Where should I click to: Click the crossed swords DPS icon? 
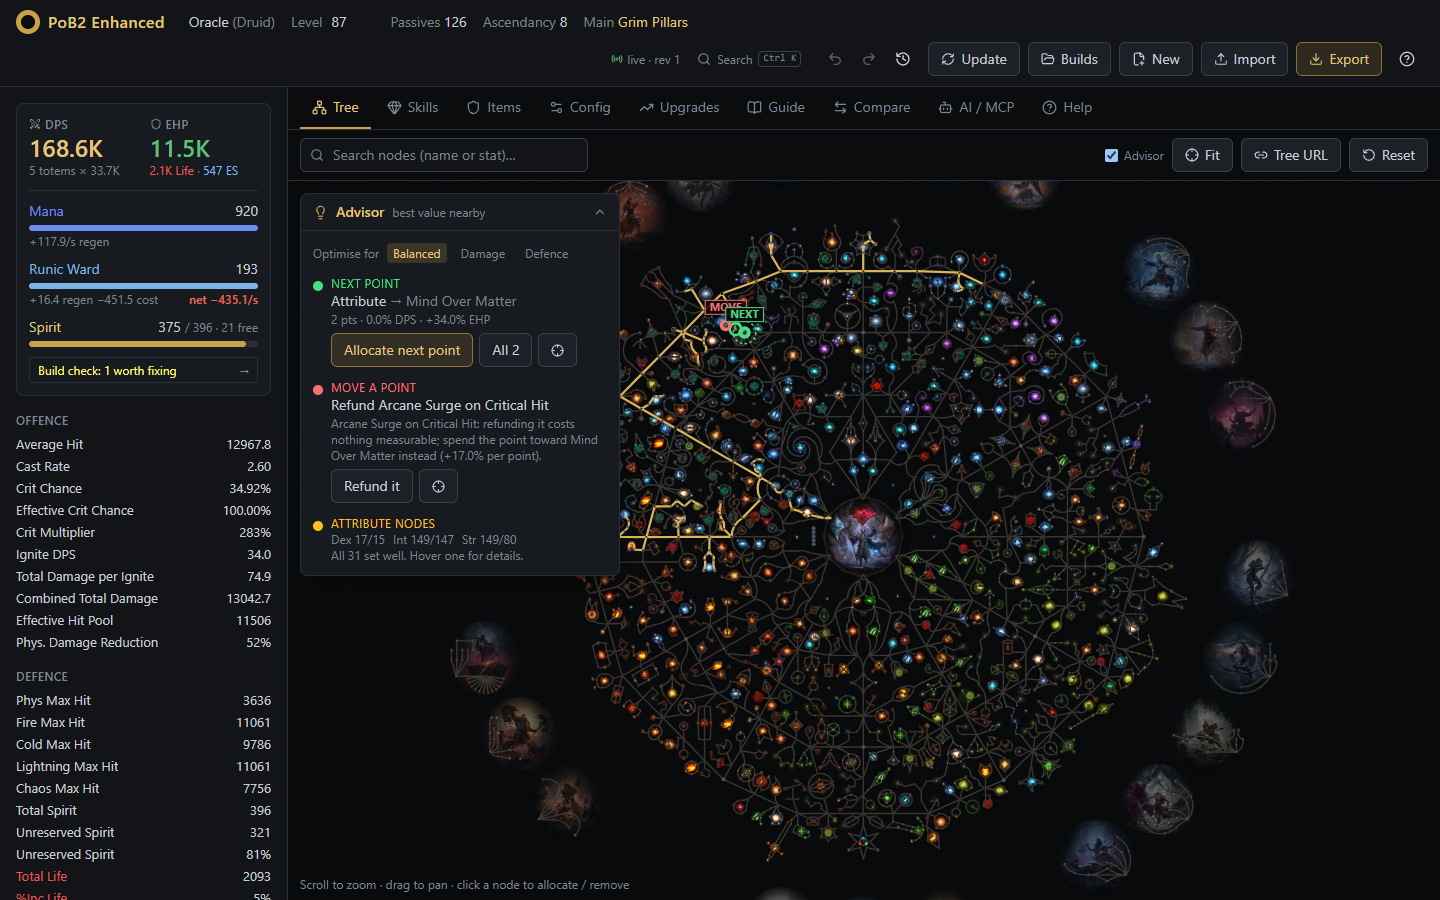[35, 125]
